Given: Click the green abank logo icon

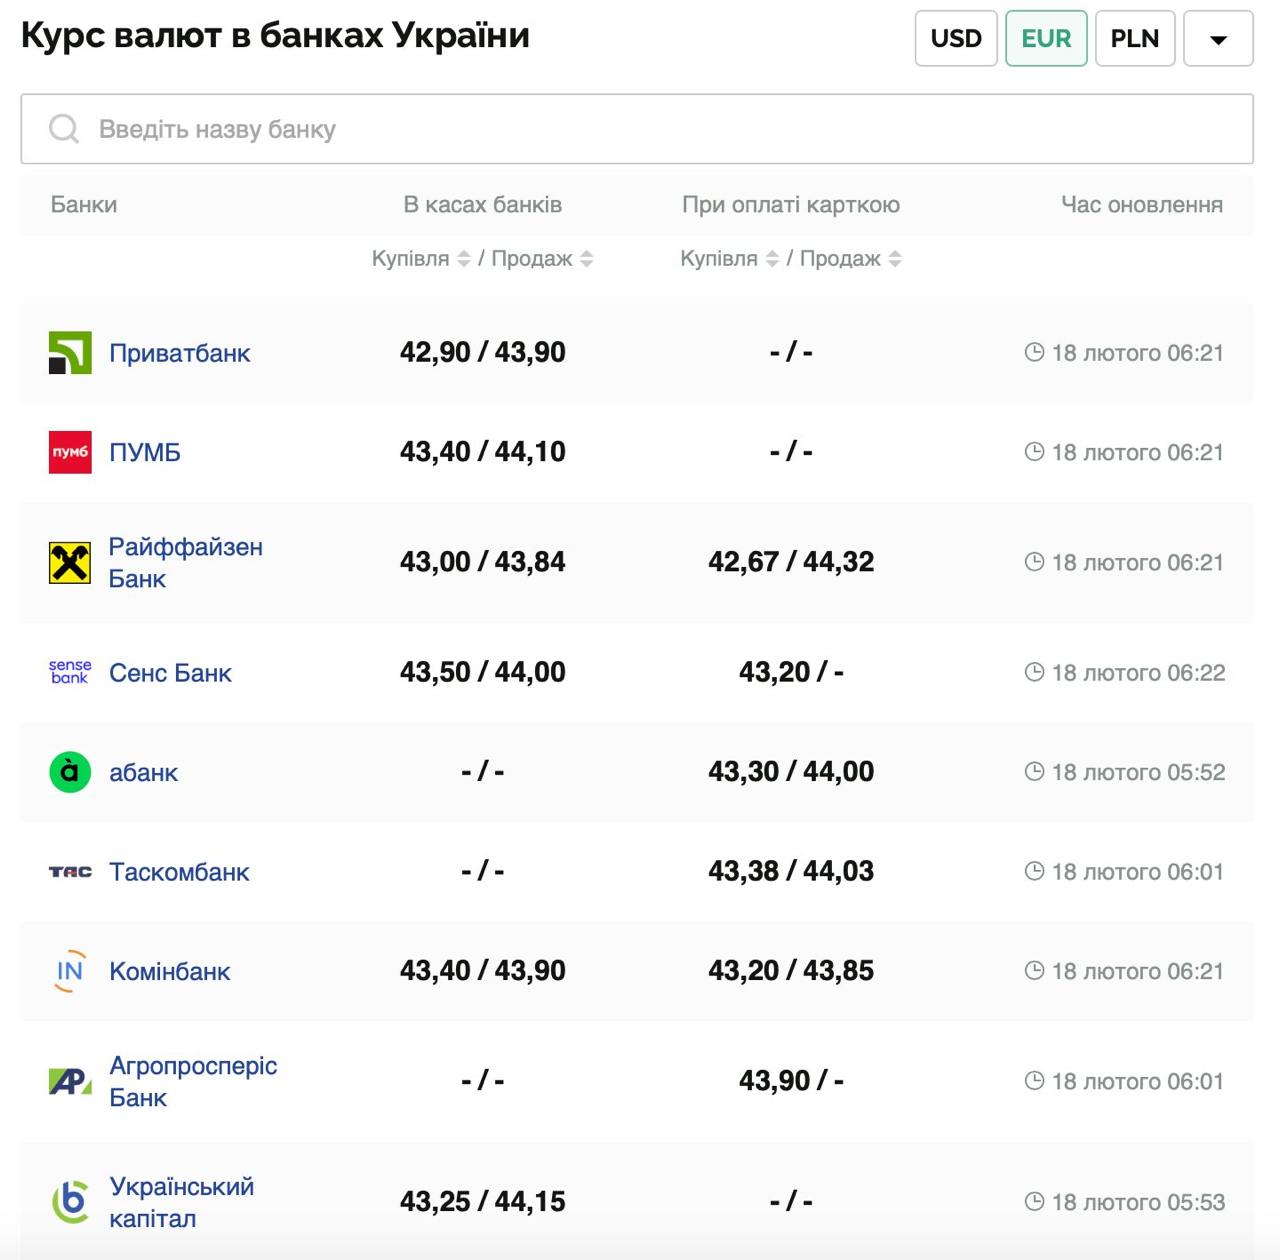Looking at the screenshot, I should [70, 772].
